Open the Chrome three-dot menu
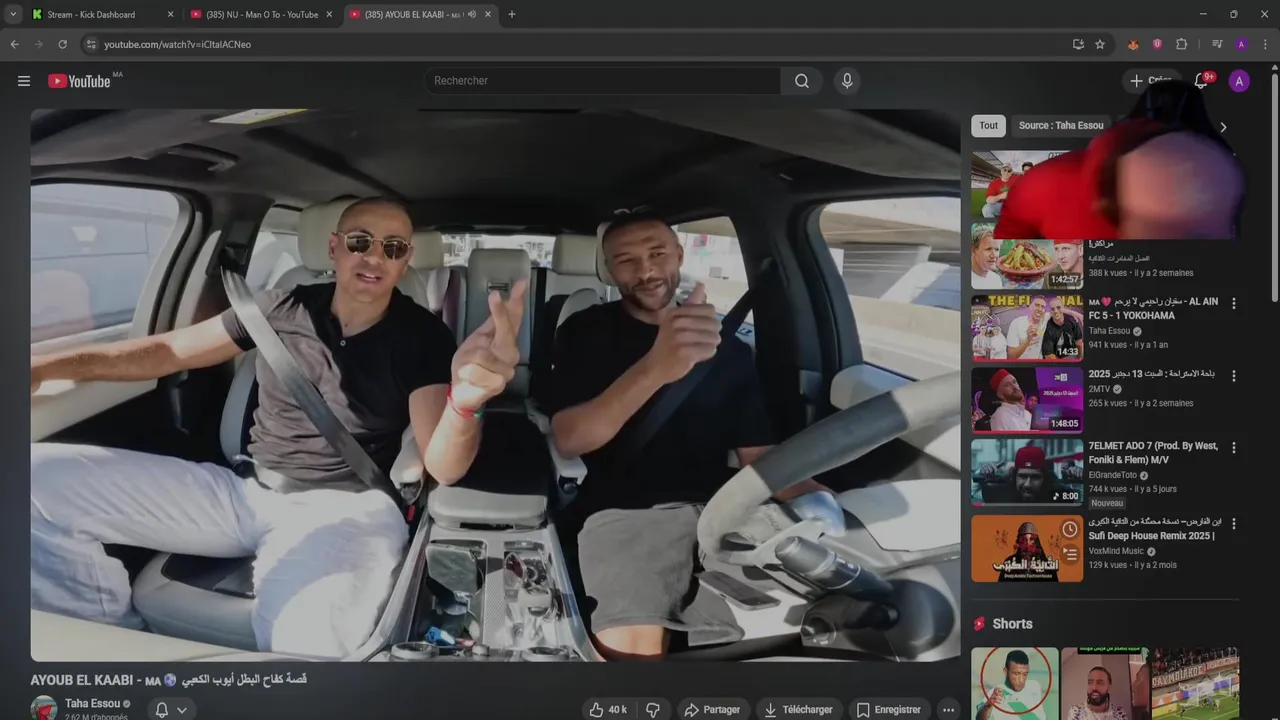The width and height of the screenshot is (1280, 720). point(1265,44)
